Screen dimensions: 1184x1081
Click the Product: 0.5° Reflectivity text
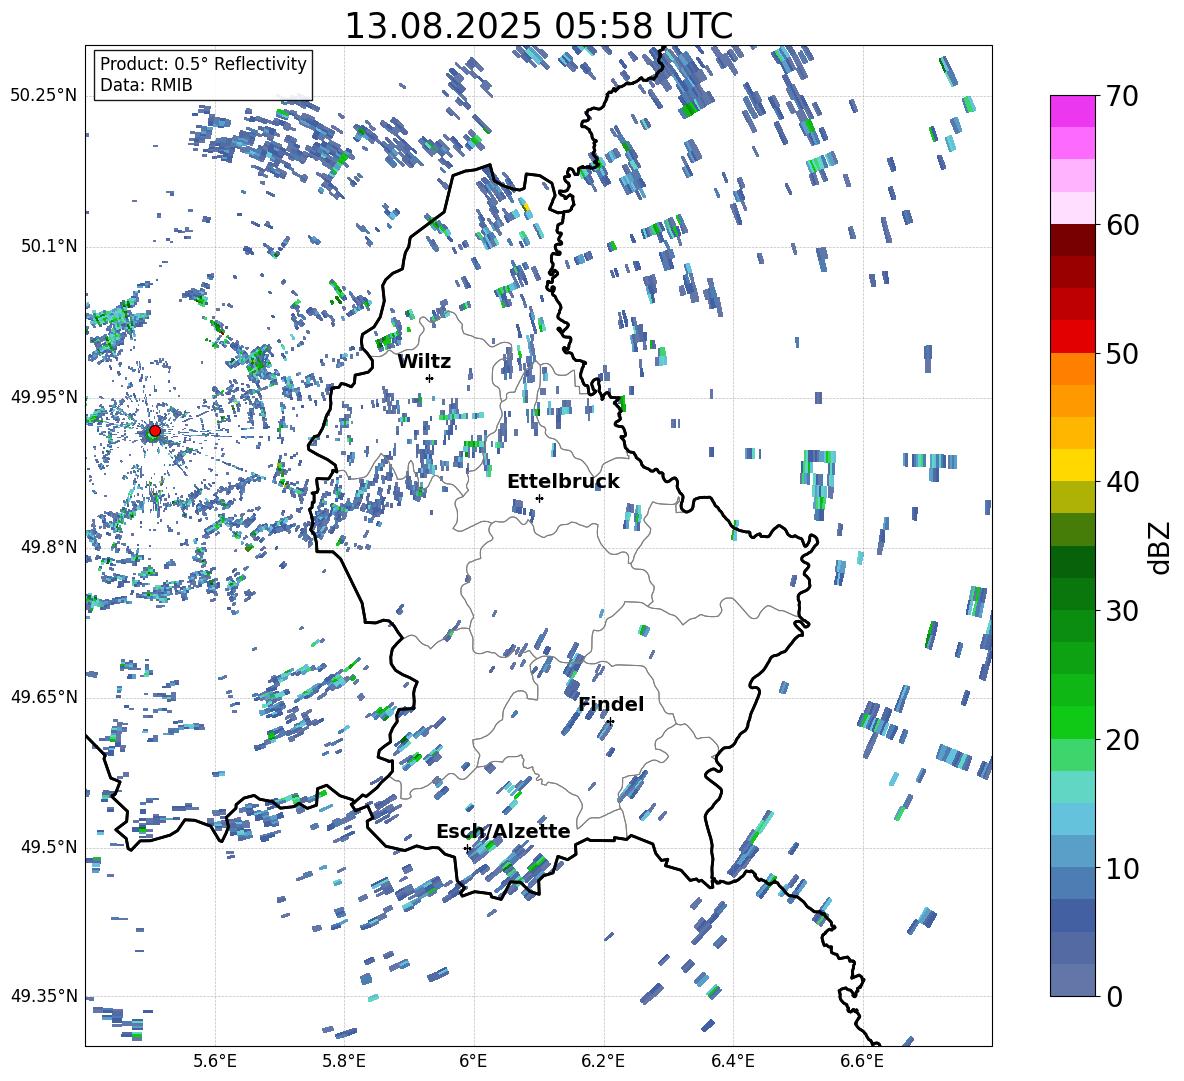pos(203,63)
